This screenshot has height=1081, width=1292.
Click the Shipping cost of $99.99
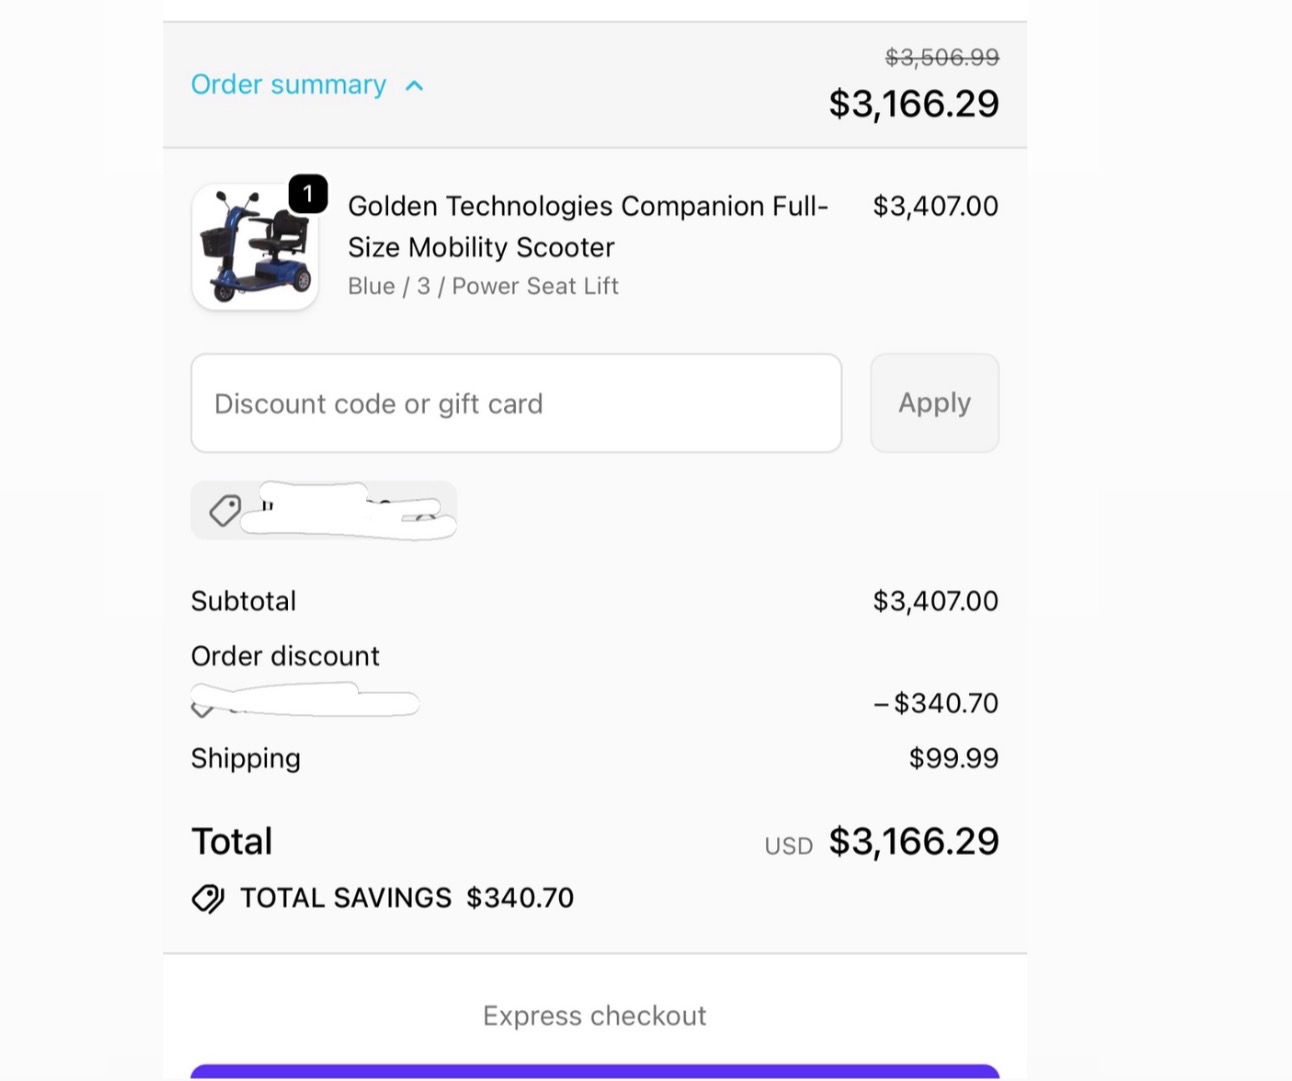click(953, 758)
